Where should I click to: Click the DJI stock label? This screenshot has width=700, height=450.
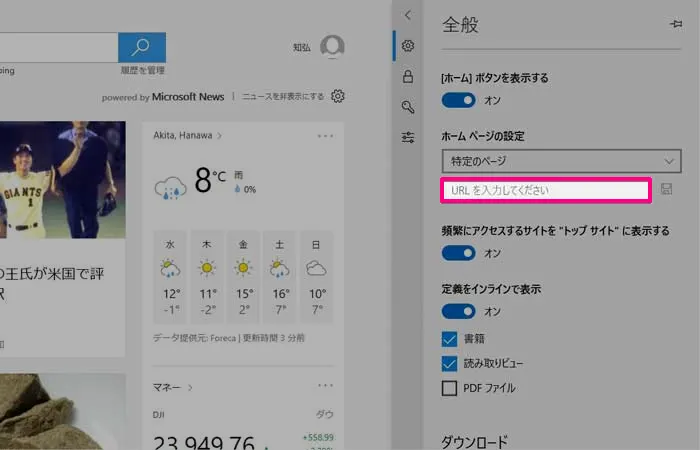pos(158,415)
